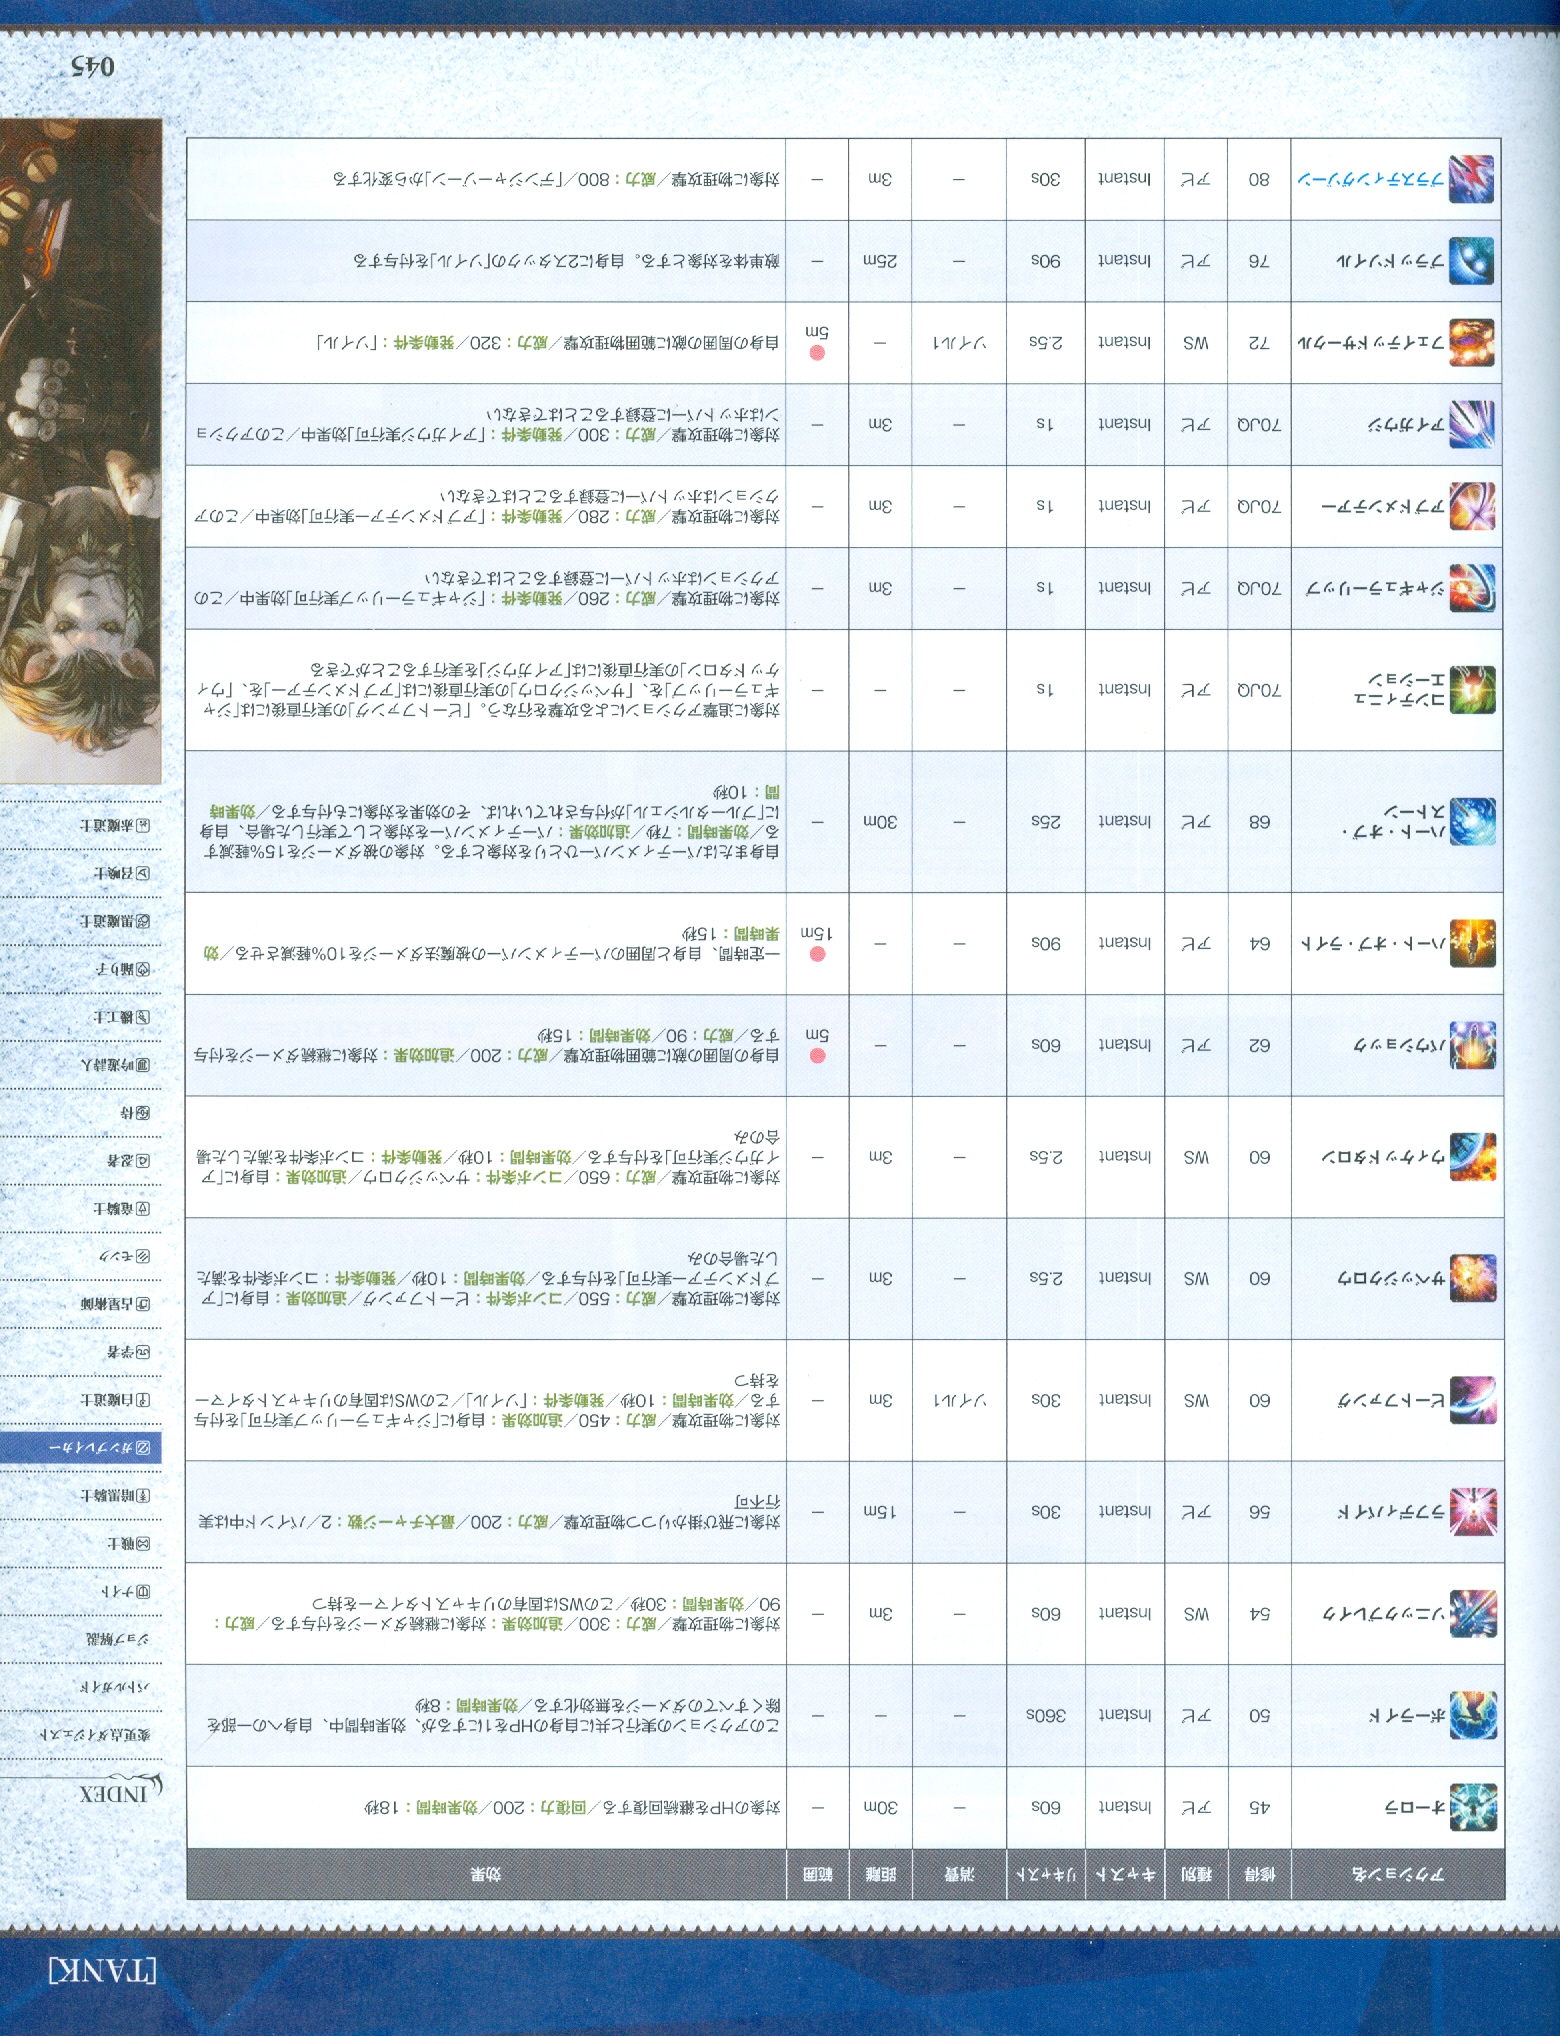Go to the 戦士 index tab
The height and width of the screenshot is (2036, 1560).
[129, 1544]
